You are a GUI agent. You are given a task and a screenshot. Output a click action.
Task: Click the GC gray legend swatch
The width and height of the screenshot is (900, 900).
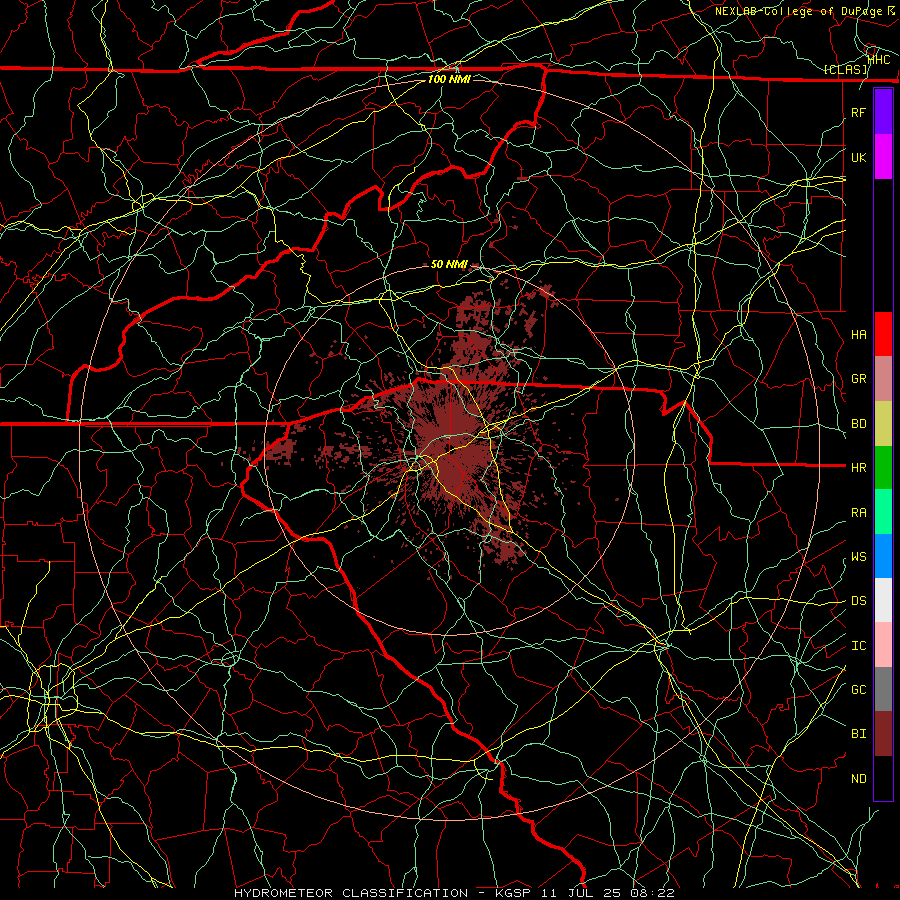(883, 689)
